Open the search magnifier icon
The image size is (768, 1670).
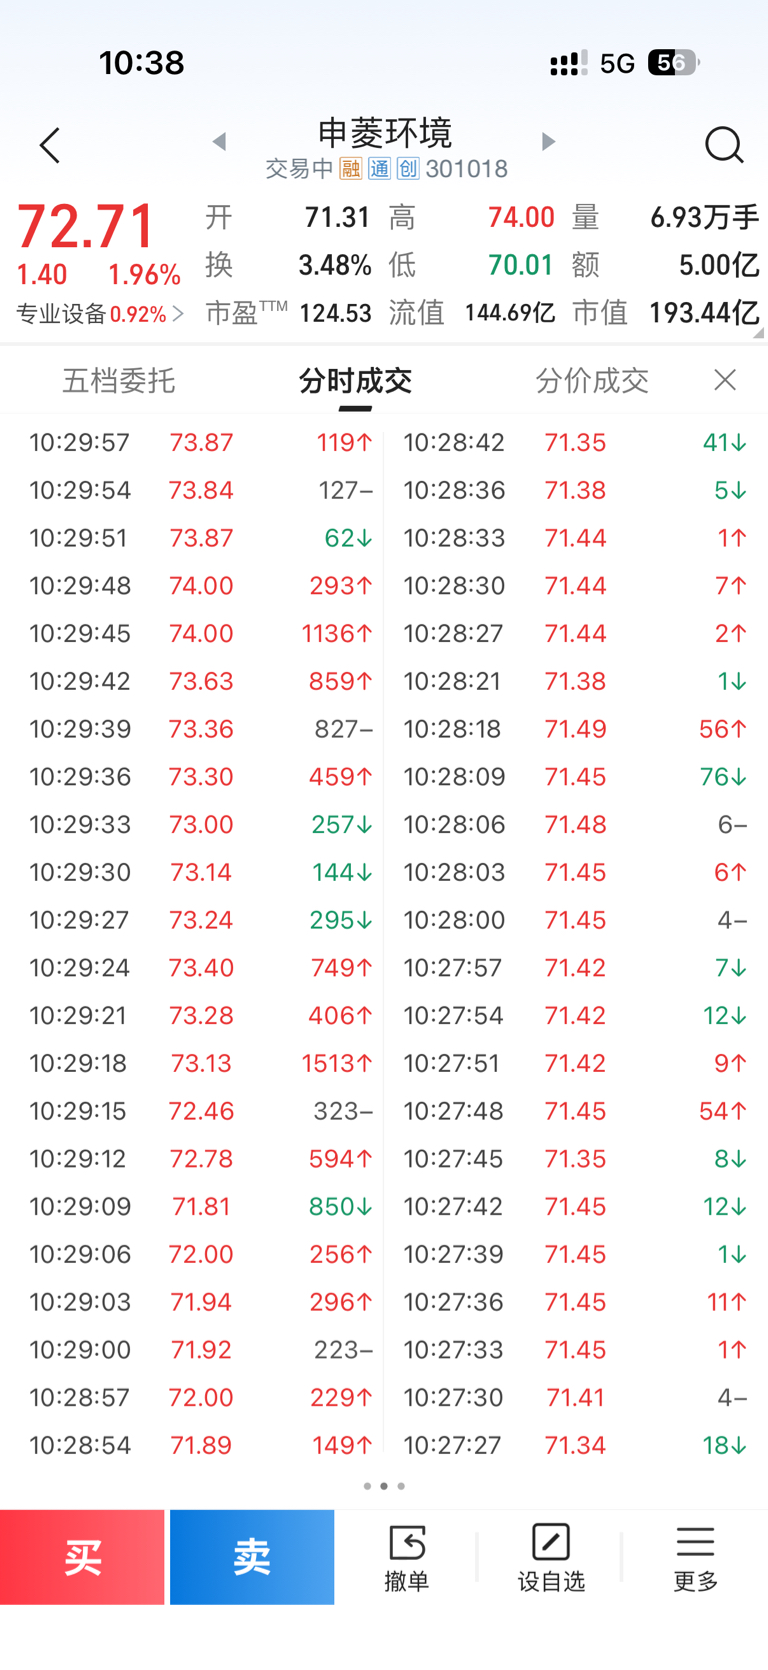723,146
